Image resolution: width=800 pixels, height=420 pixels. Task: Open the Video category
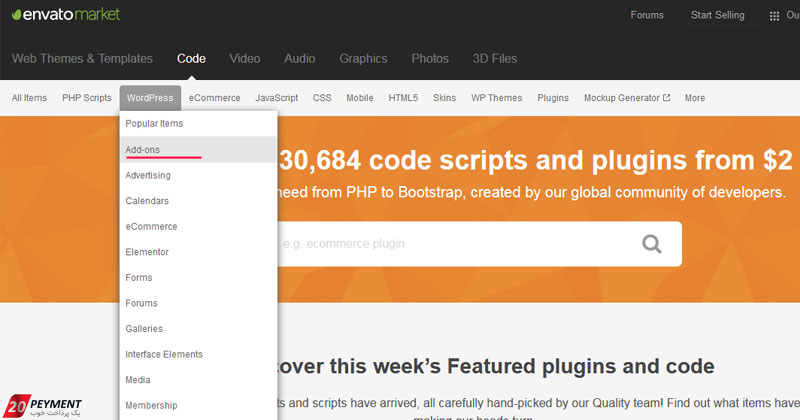(245, 58)
